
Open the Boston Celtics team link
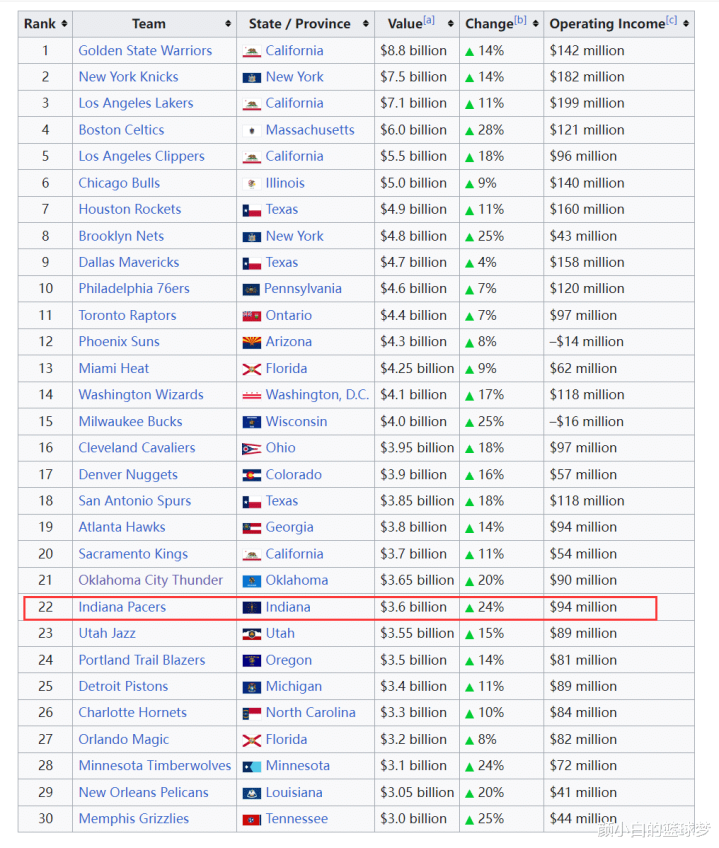point(121,130)
